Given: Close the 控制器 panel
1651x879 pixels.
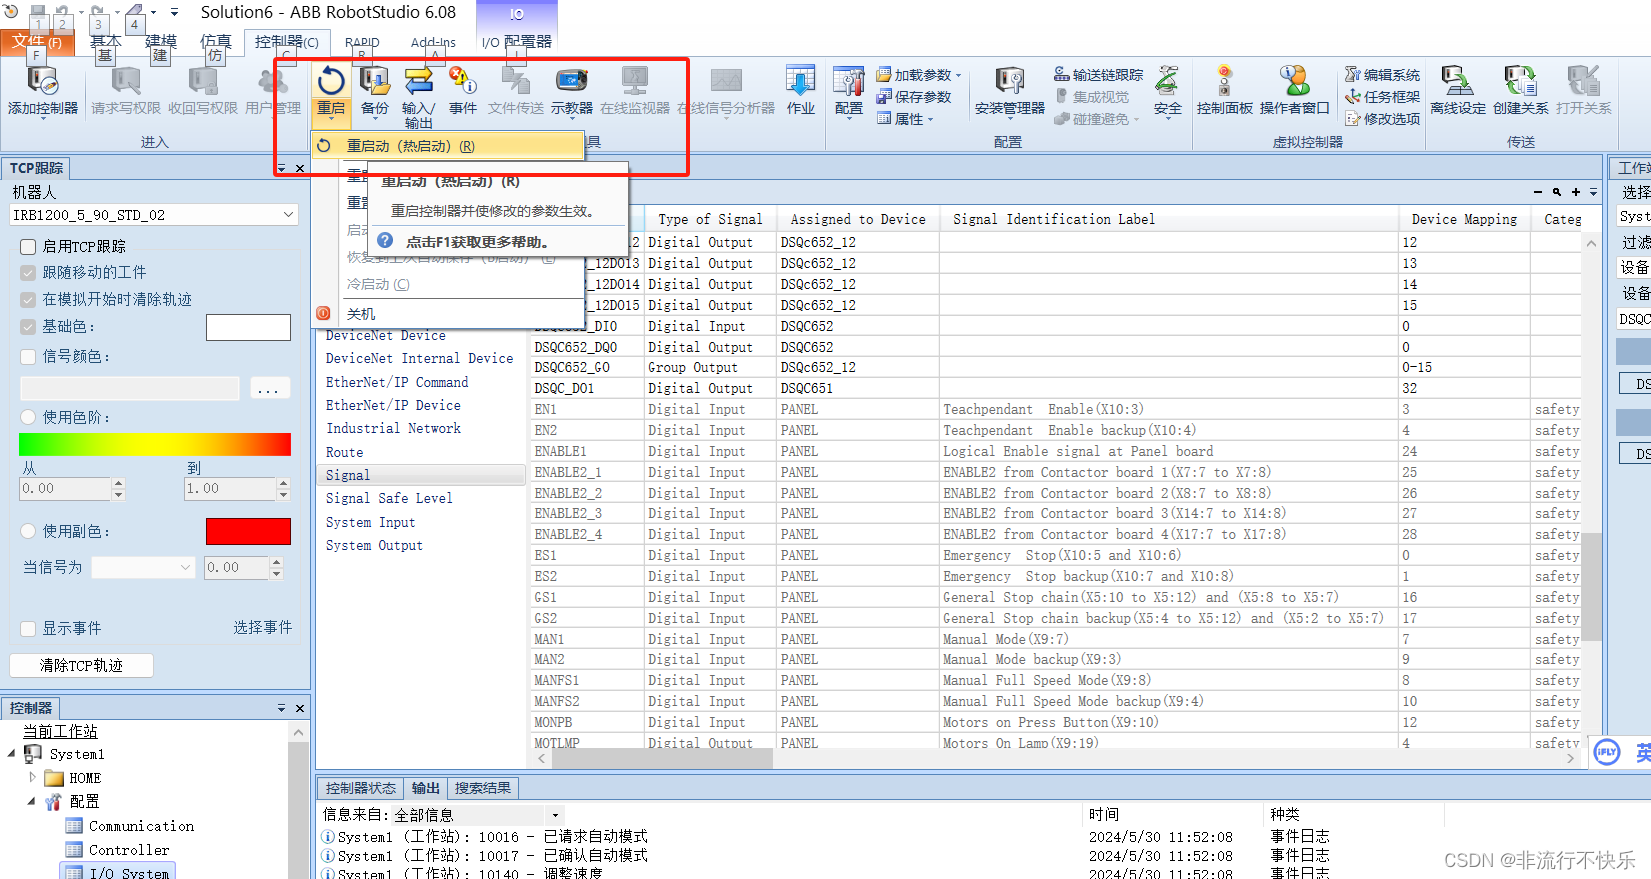Looking at the screenshot, I should point(300,708).
